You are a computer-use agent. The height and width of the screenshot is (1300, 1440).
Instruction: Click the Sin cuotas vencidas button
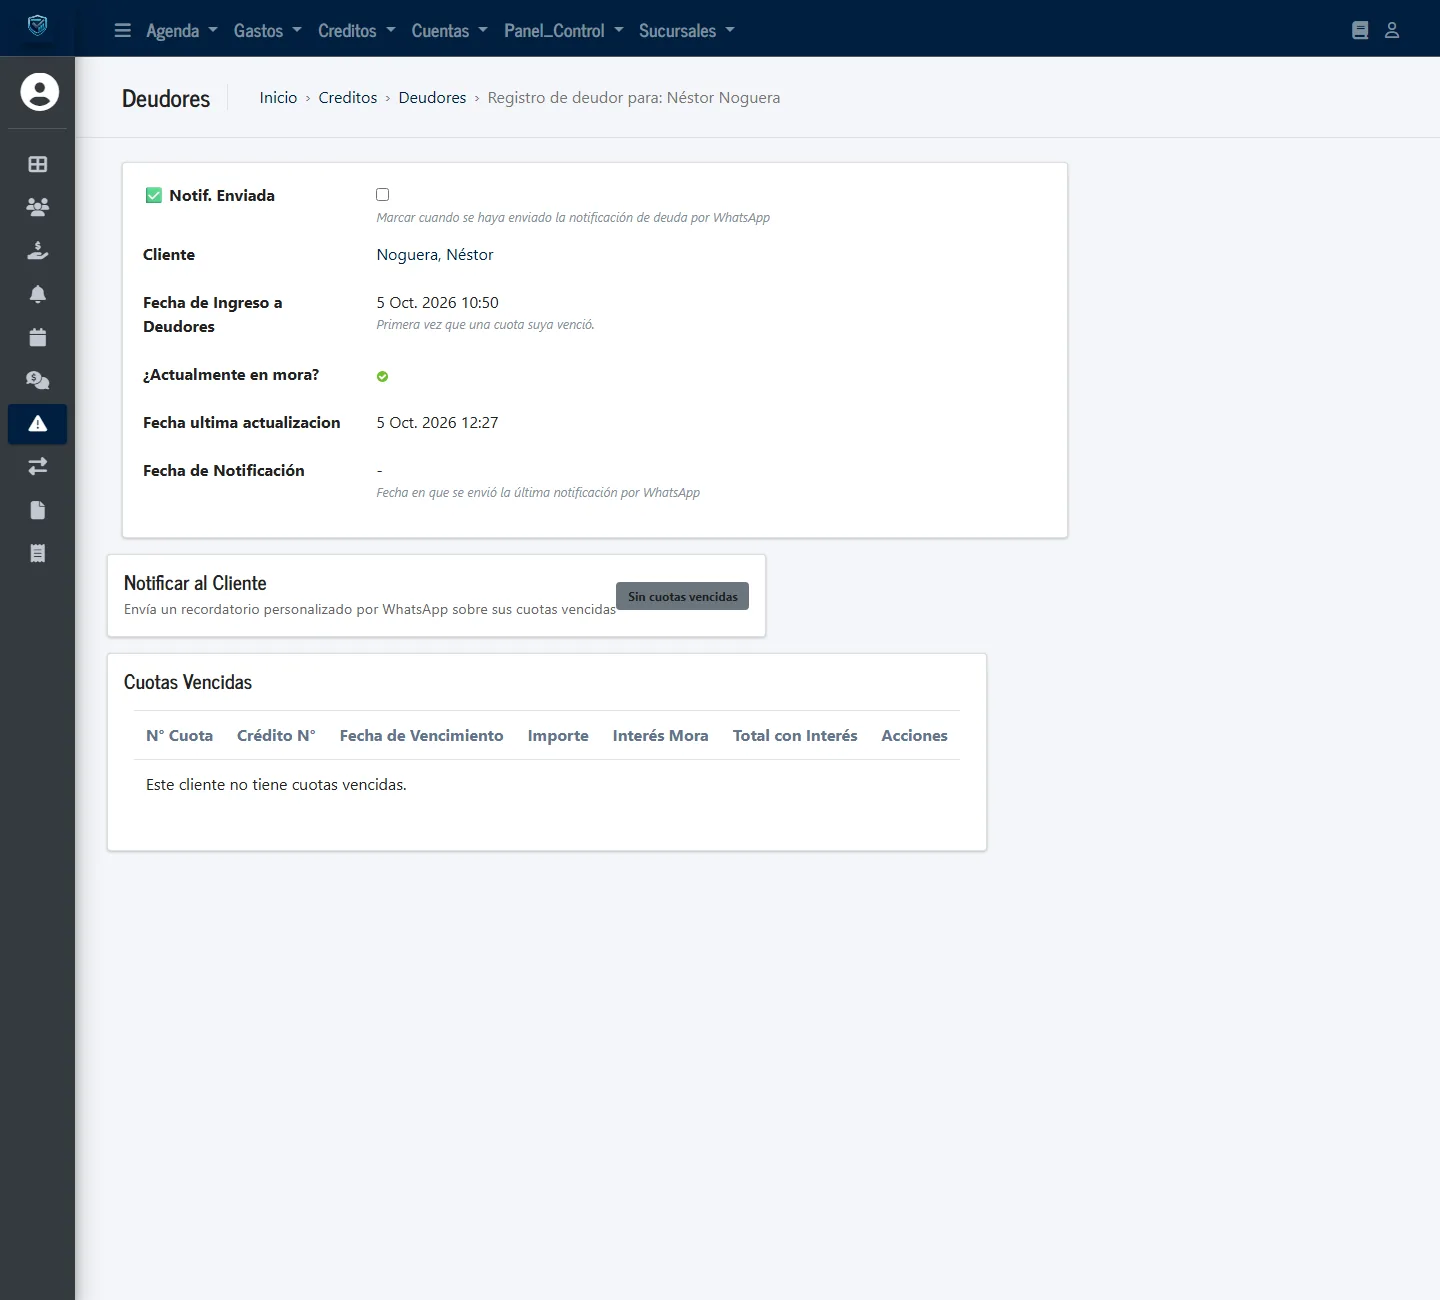[x=682, y=597]
